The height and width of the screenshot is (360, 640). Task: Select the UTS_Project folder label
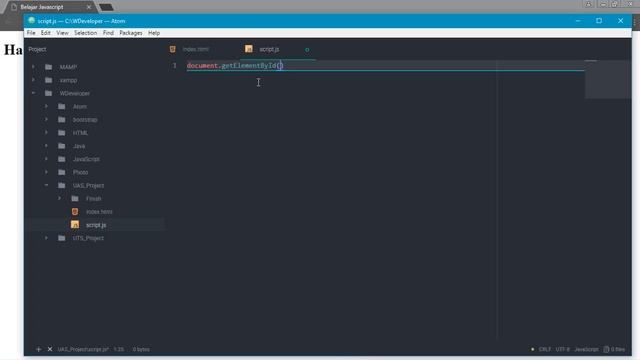(88, 238)
